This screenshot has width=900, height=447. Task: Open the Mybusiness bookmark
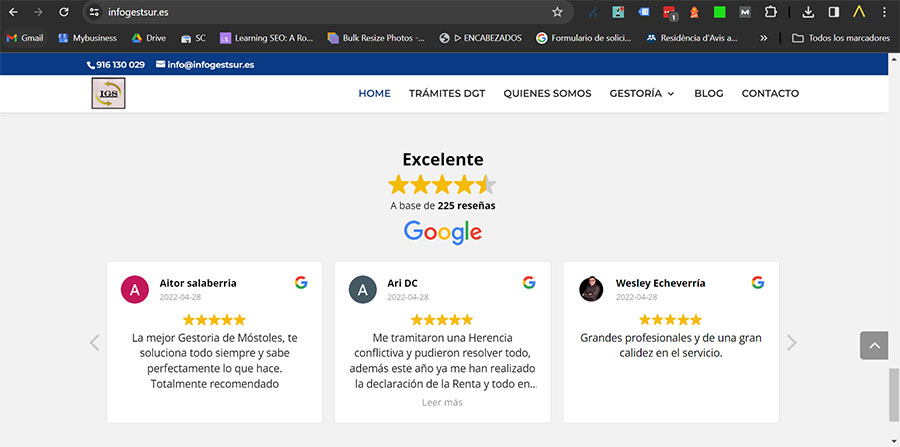(x=87, y=38)
